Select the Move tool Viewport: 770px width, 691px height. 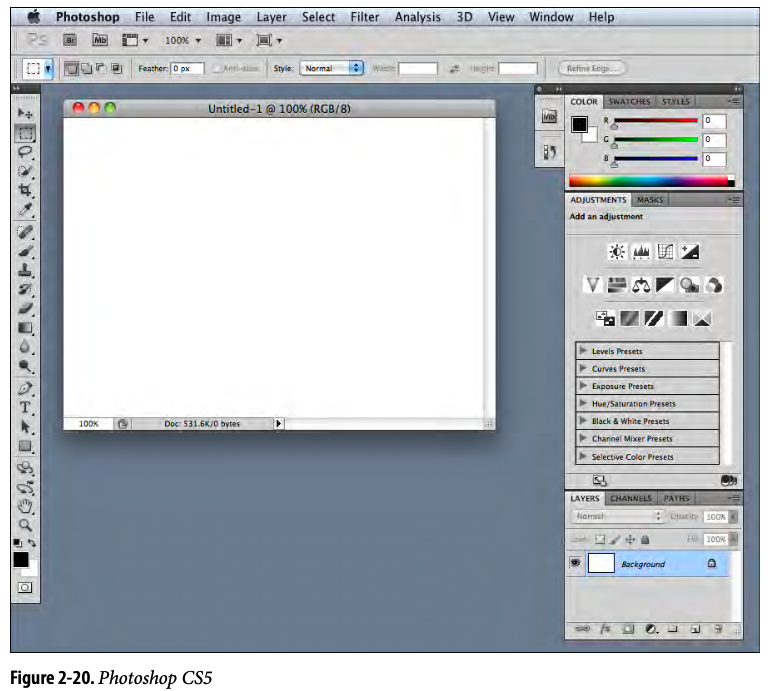click(25, 113)
